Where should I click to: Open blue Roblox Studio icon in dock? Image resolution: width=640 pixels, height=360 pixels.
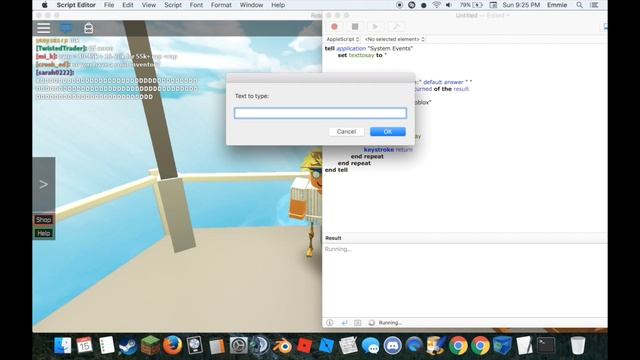coord(327,346)
